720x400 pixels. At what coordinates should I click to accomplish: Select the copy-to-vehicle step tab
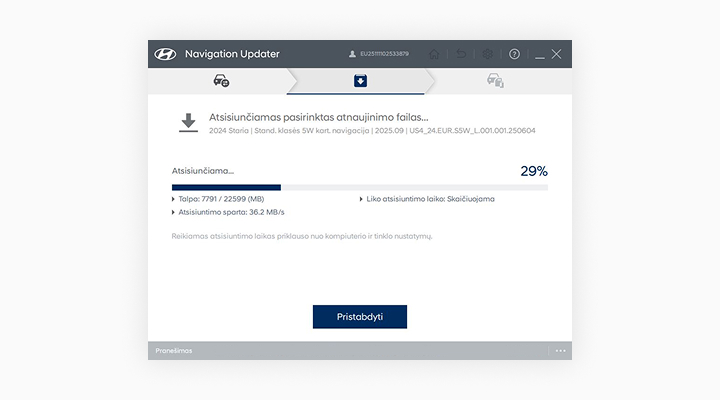click(x=495, y=81)
